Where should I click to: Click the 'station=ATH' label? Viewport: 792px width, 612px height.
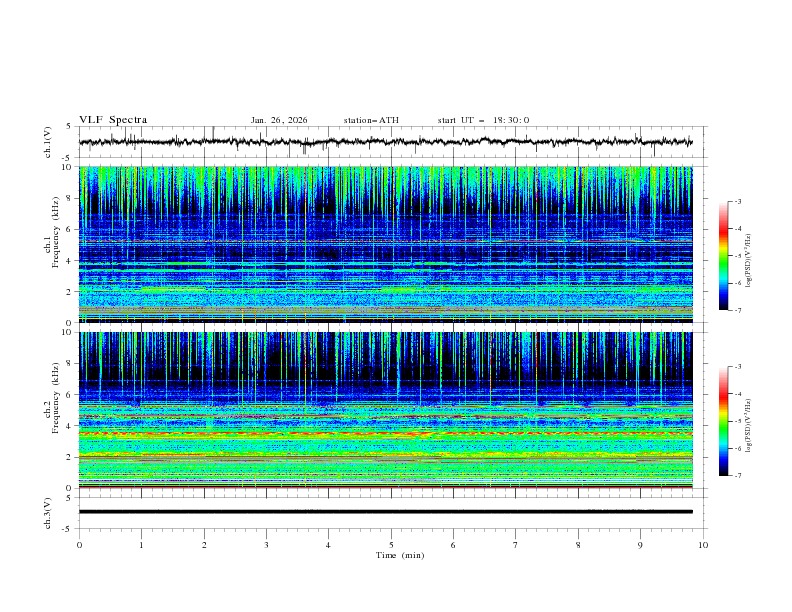pyautogui.click(x=371, y=120)
